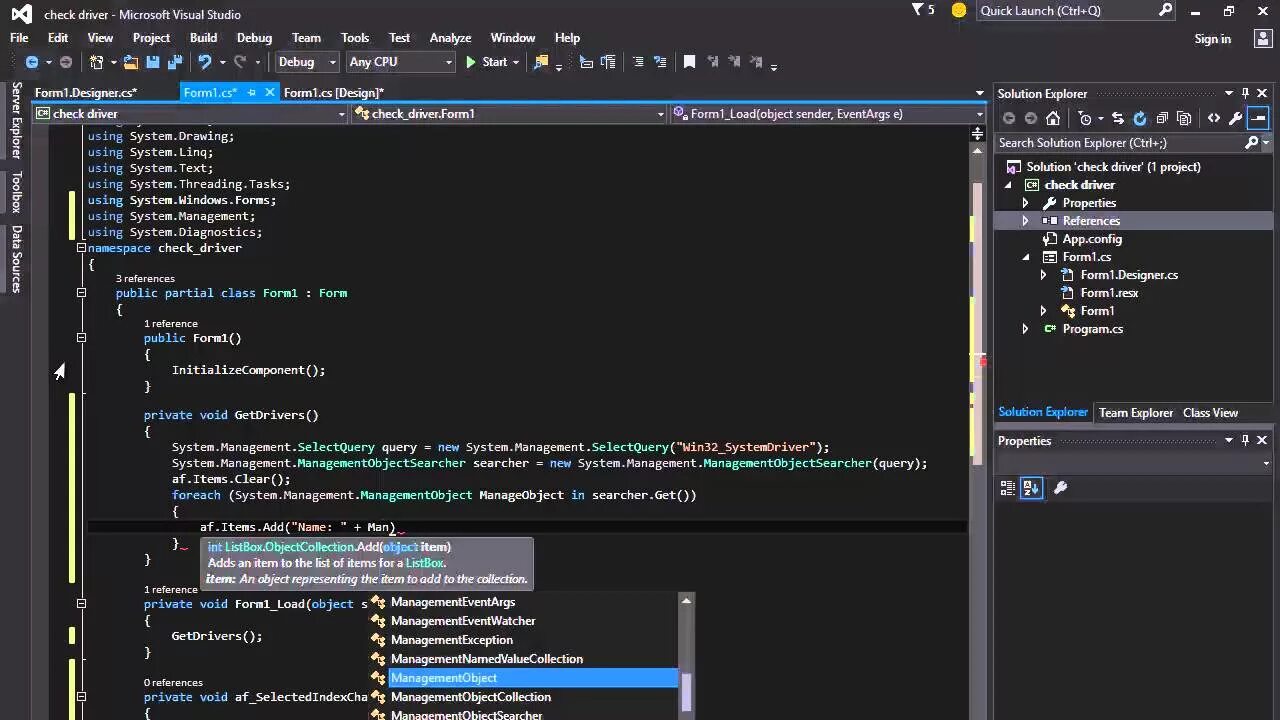Collapse the namespace check_driver code block
Viewport: 1280px width, 720px height.
point(82,248)
